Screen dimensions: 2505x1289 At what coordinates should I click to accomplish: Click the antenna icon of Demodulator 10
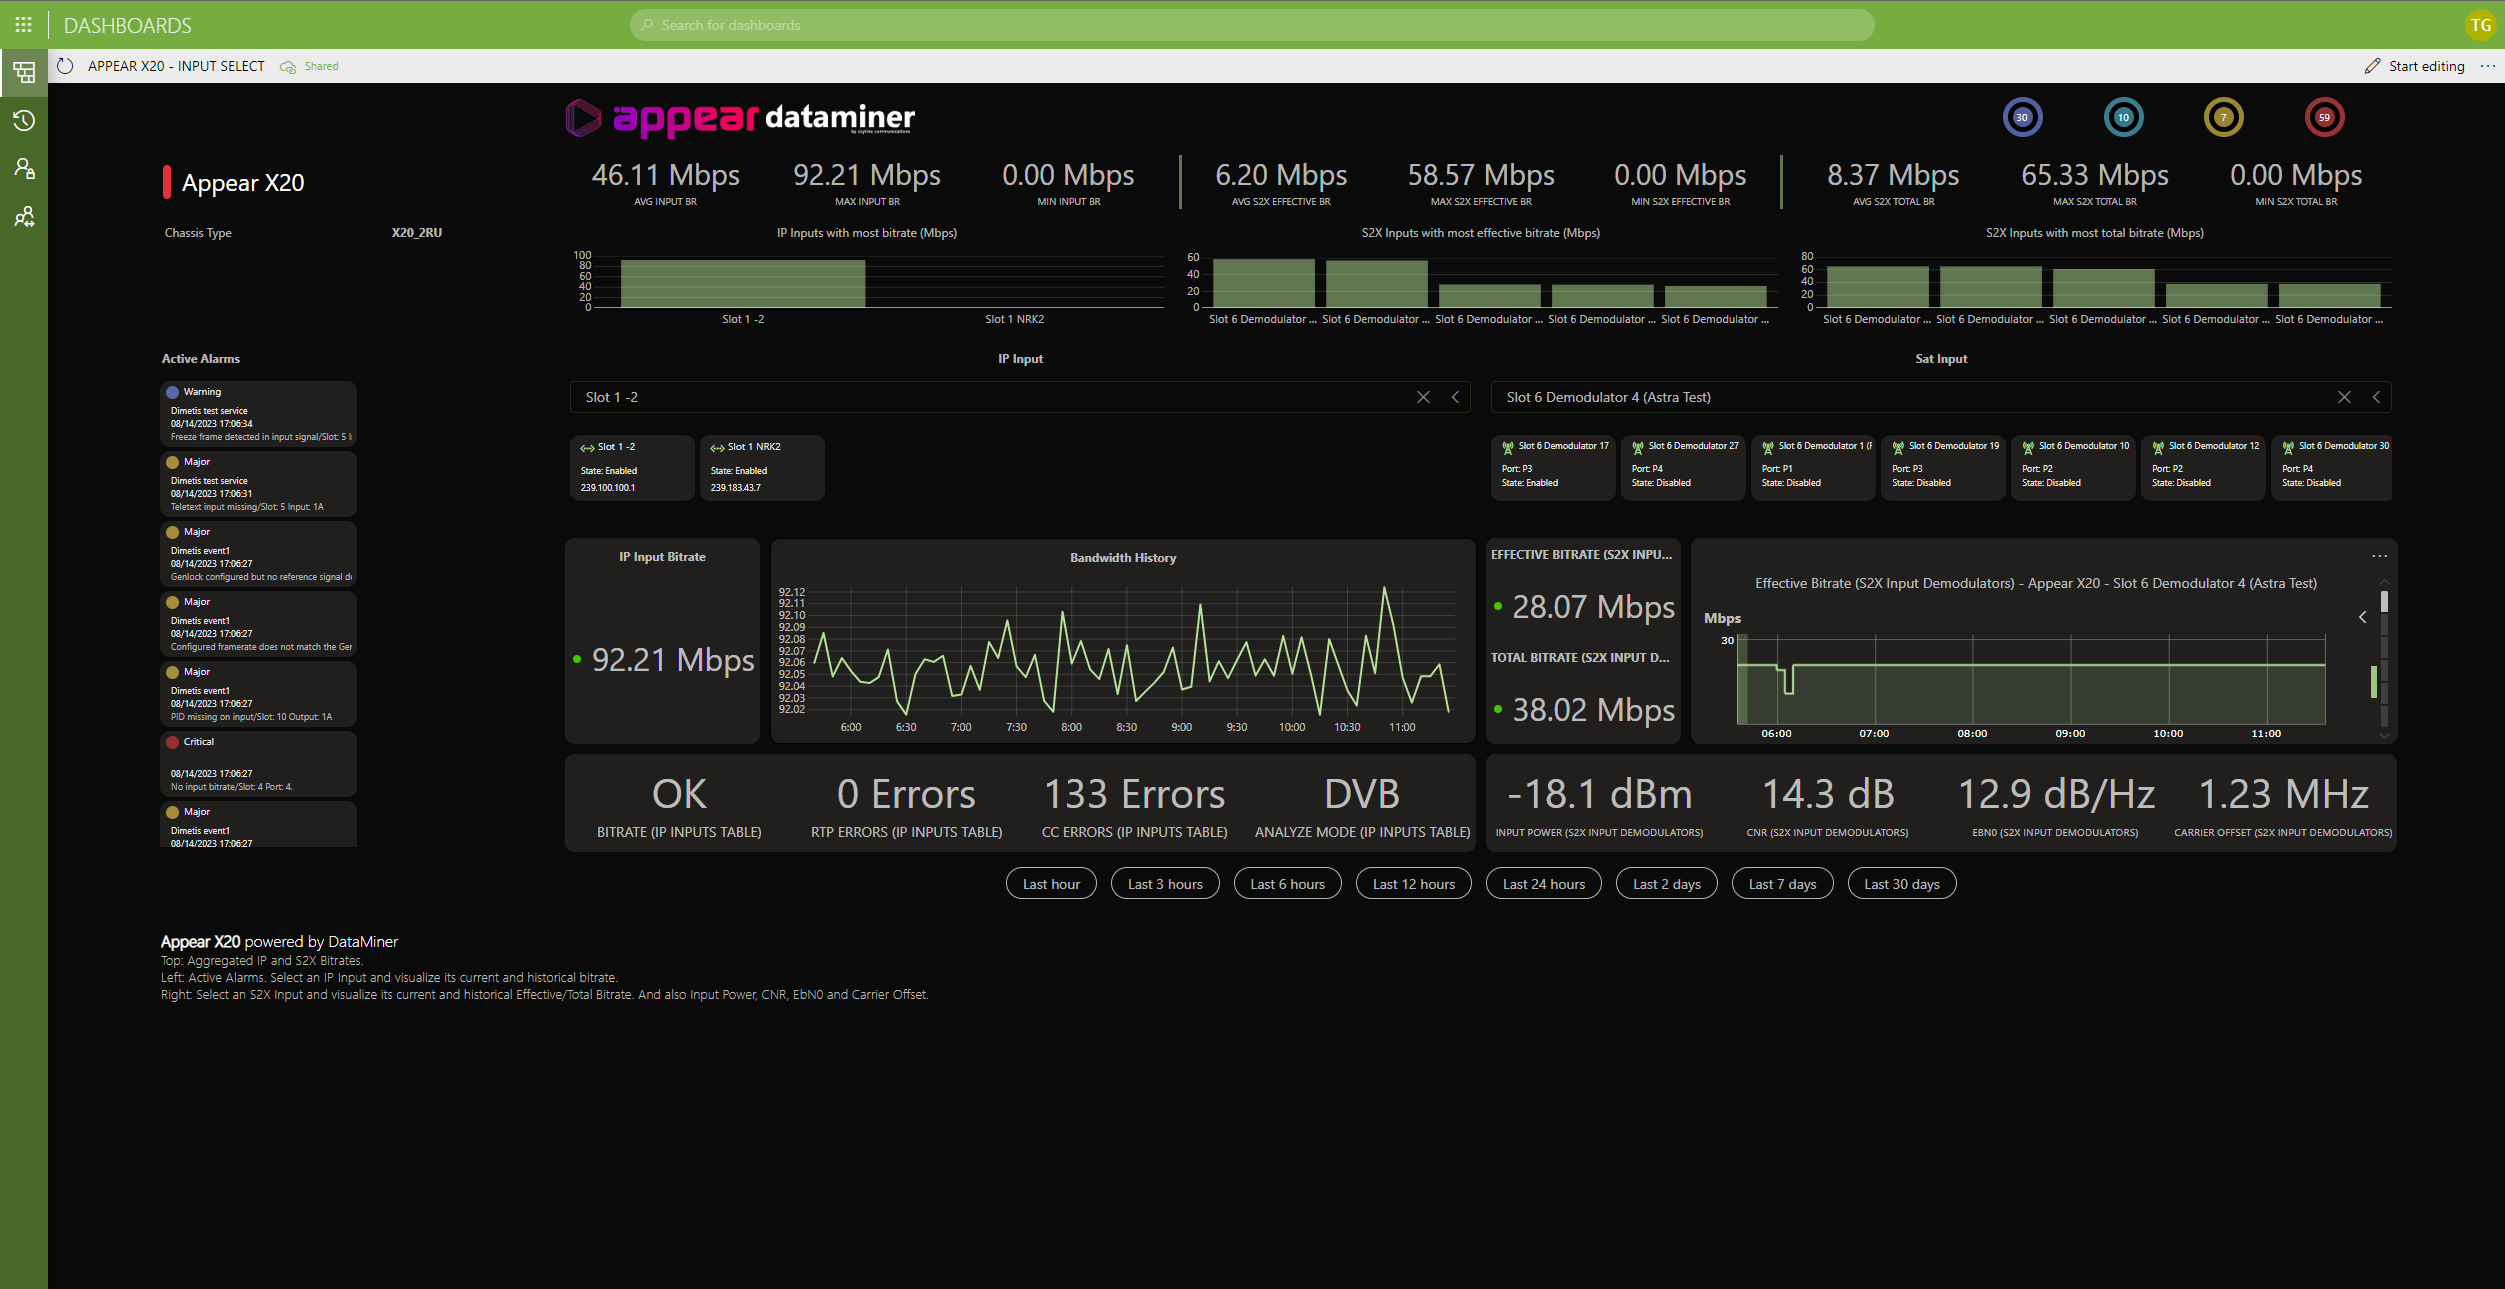point(2028,447)
